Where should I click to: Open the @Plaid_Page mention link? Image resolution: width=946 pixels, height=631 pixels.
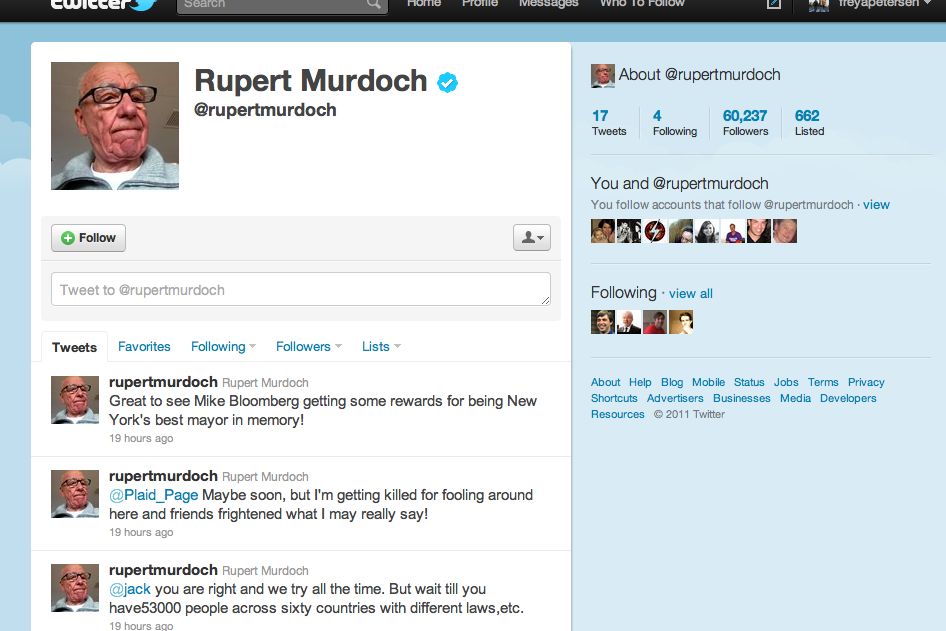click(153, 495)
